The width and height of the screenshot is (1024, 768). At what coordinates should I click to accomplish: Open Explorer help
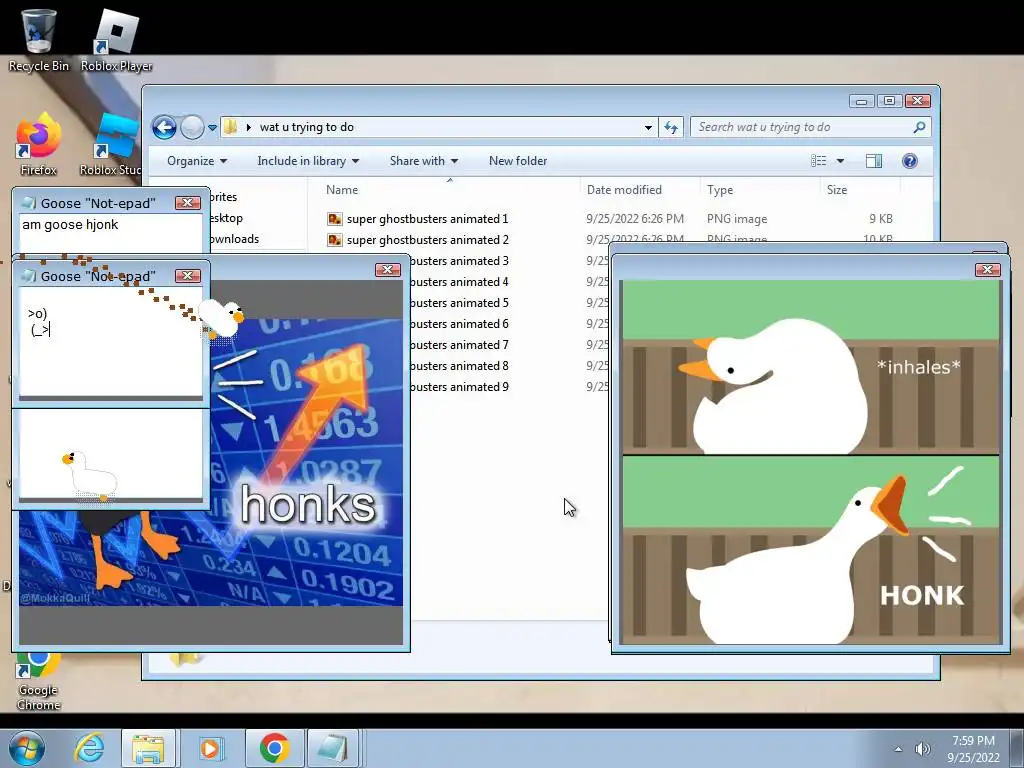(x=909, y=161)
